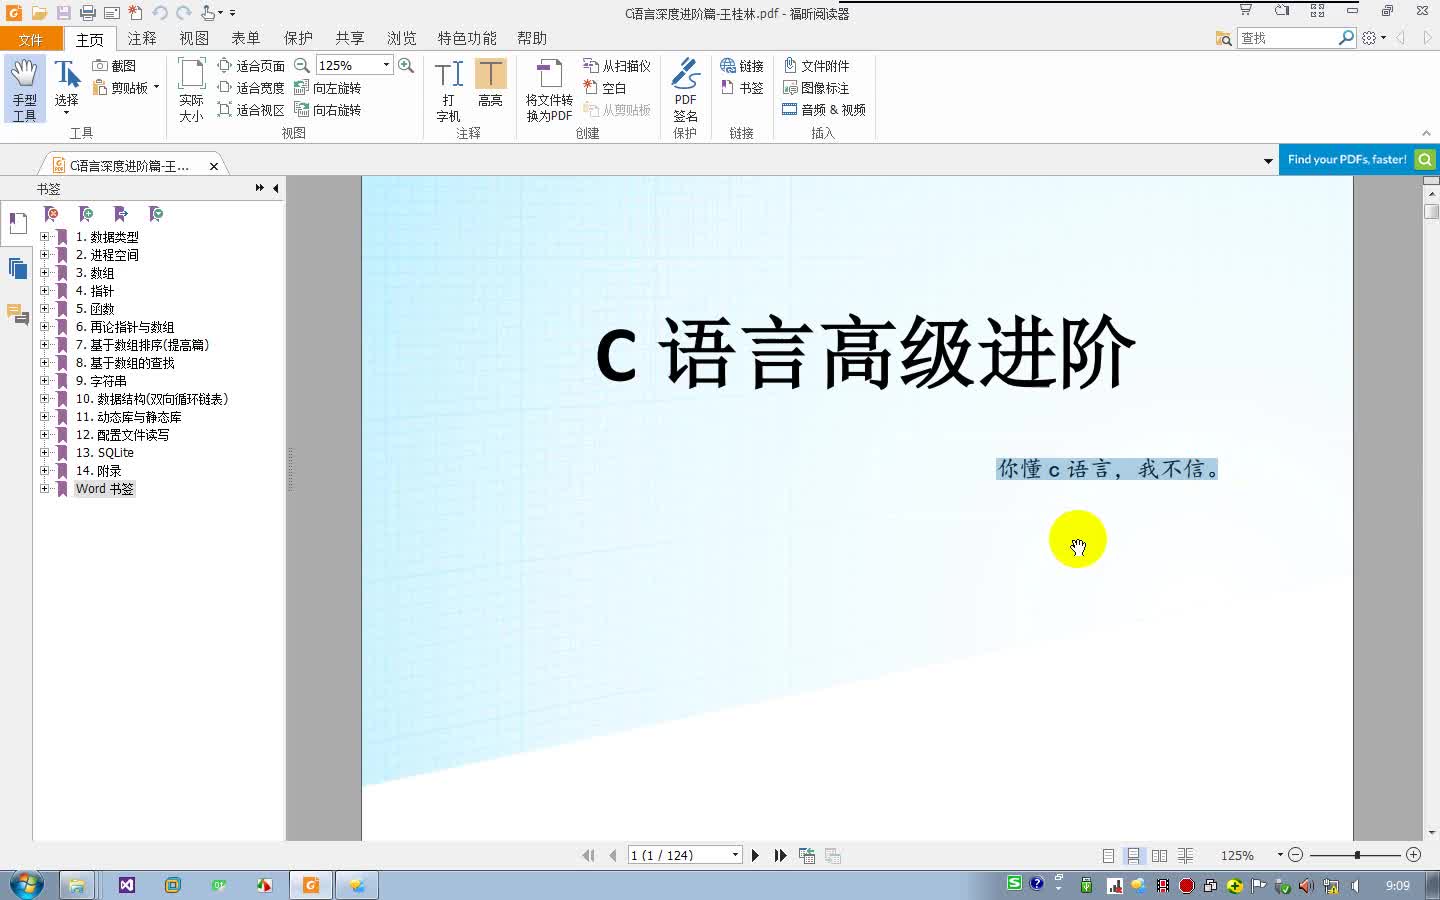Add a Bookmark (书签) from ribbon
The height and width of the screenshot is (900, 1440).
click(742, 88)
